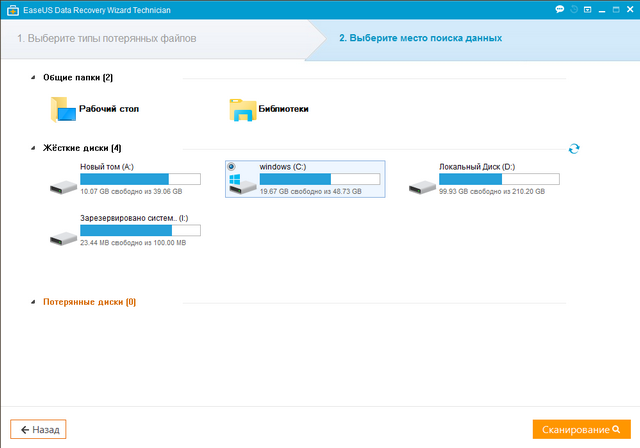Click 10.07 GB свободно из 39.06 GB text
Screen dimensions: 640x448
131,191
